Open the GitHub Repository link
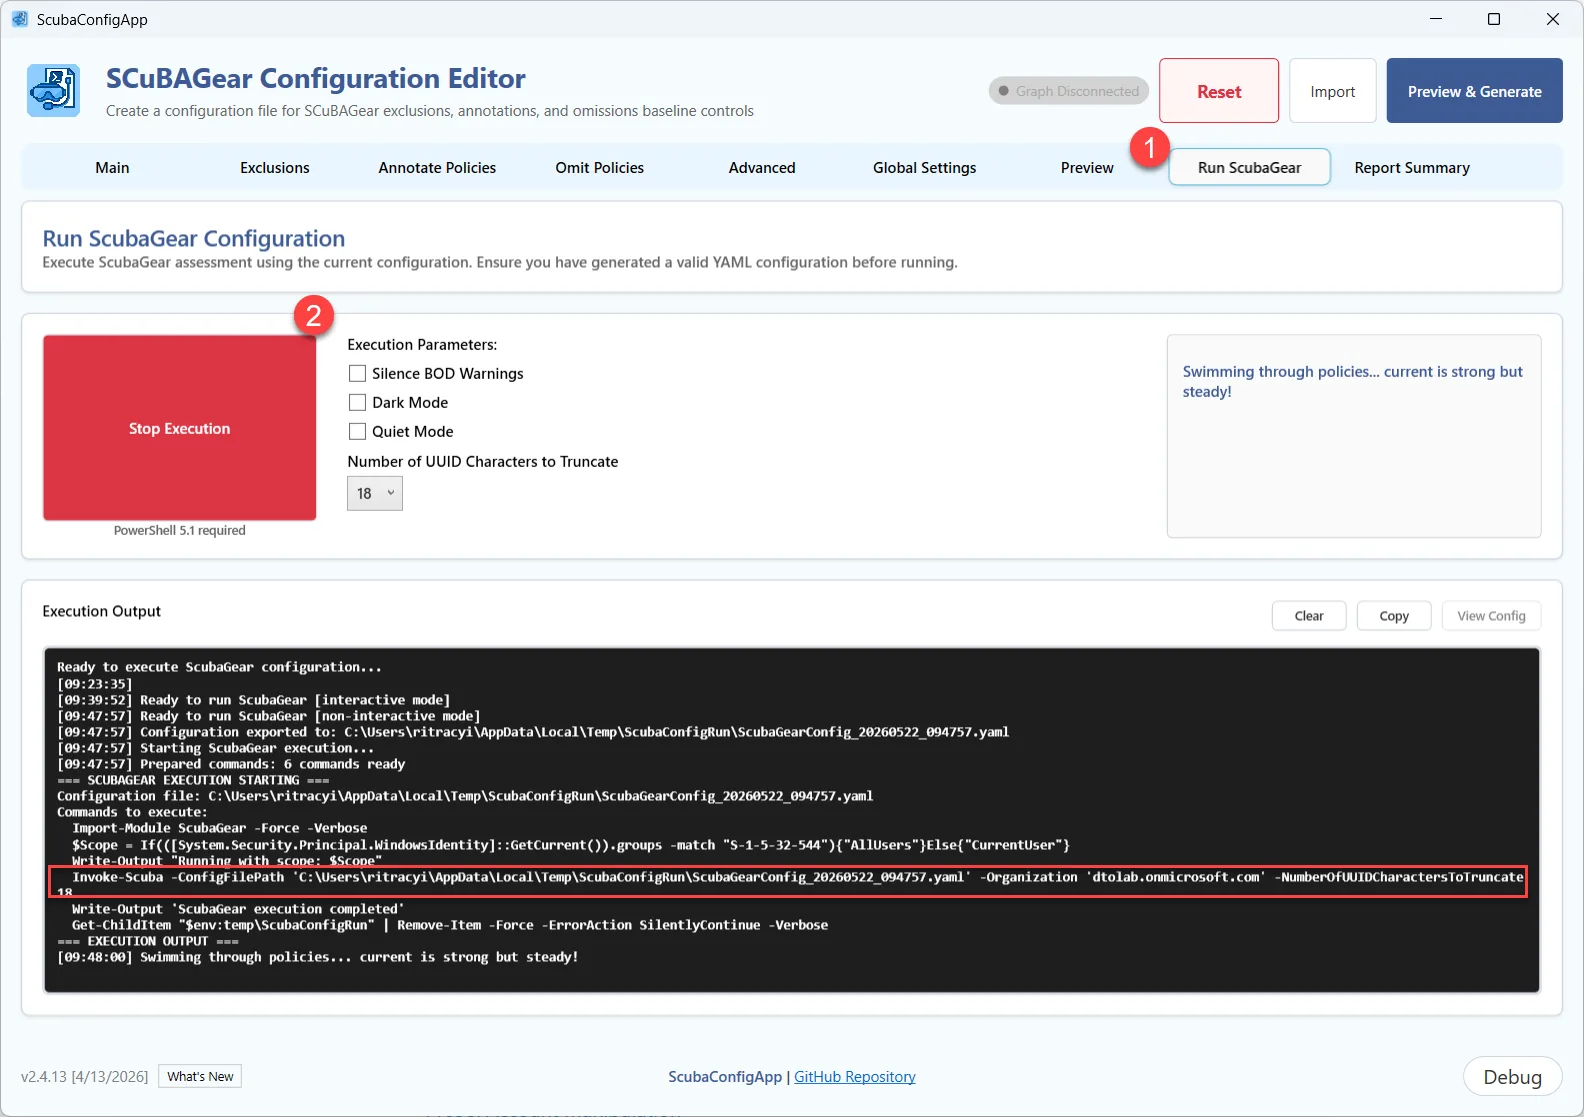The height and width of the screenshot is (1117, 1584). [855, 1076]
